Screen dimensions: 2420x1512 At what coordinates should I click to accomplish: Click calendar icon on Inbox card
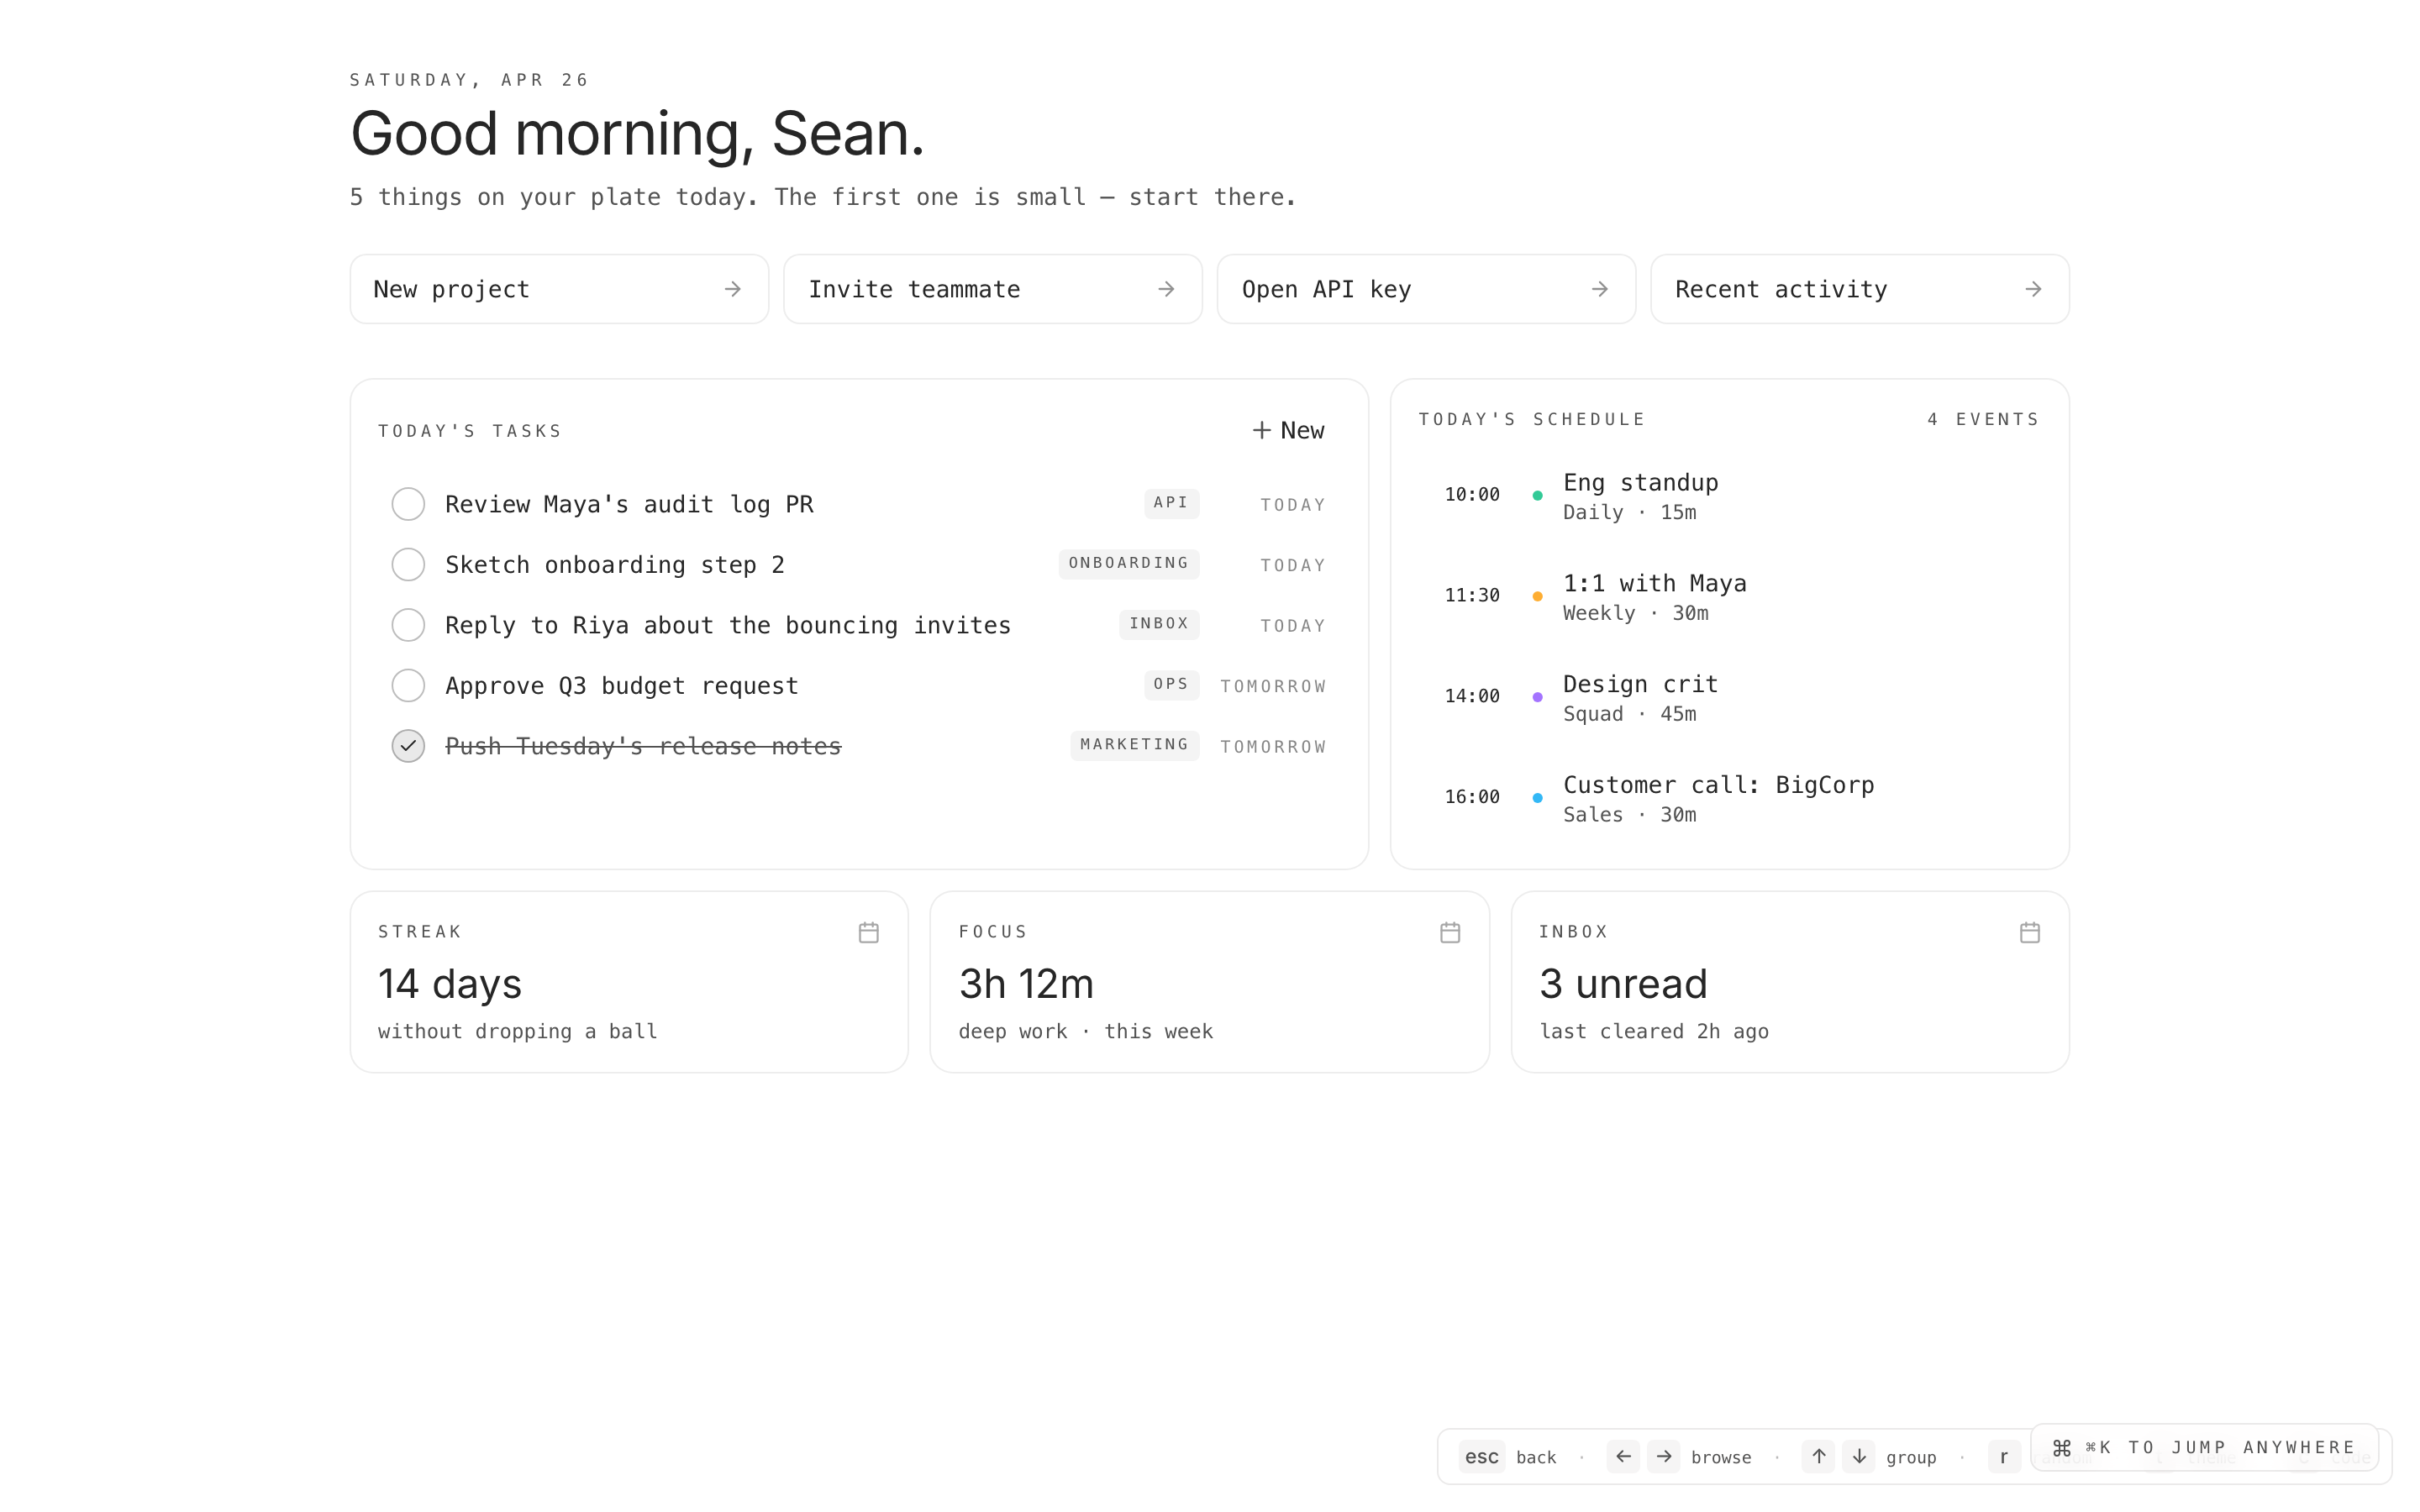click(x=2029, y=932)
